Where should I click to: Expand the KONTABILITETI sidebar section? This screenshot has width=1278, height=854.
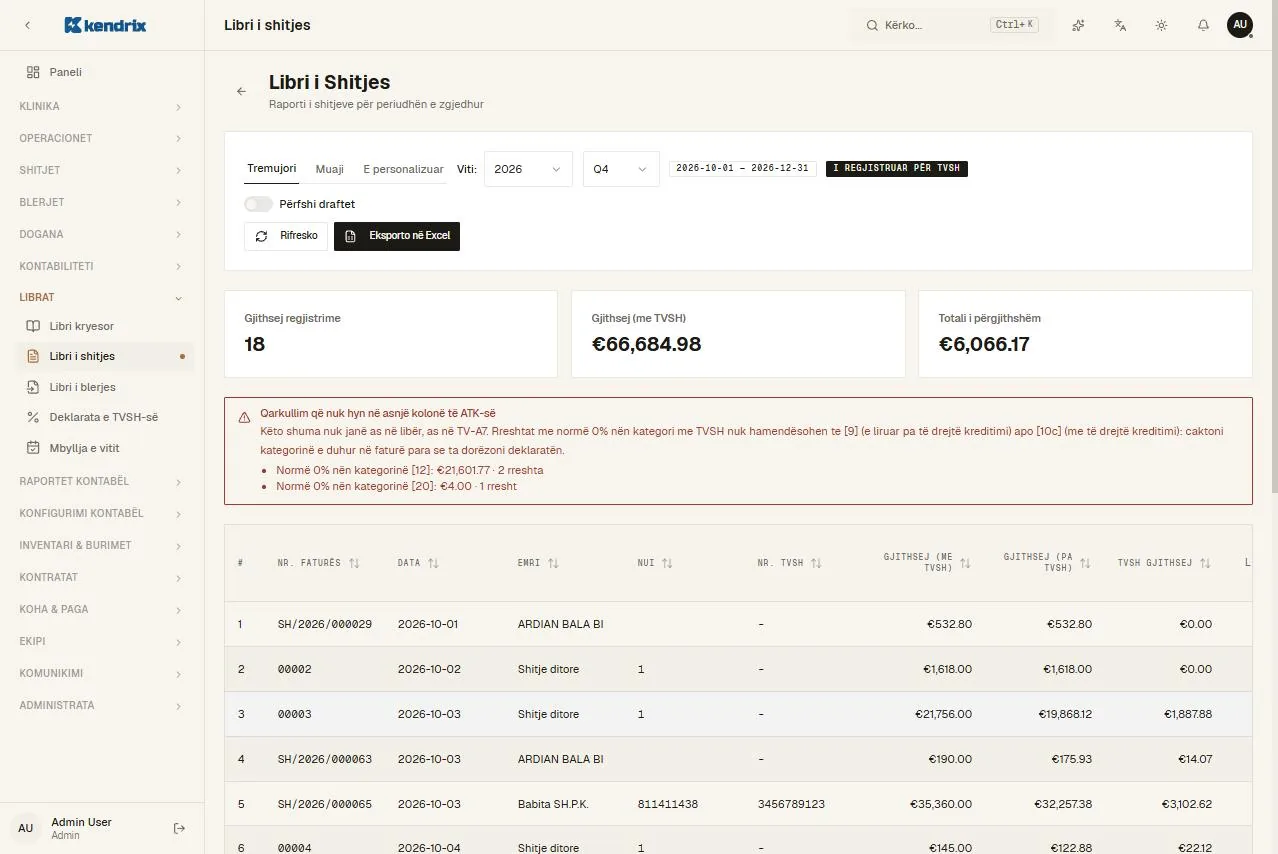102,266
